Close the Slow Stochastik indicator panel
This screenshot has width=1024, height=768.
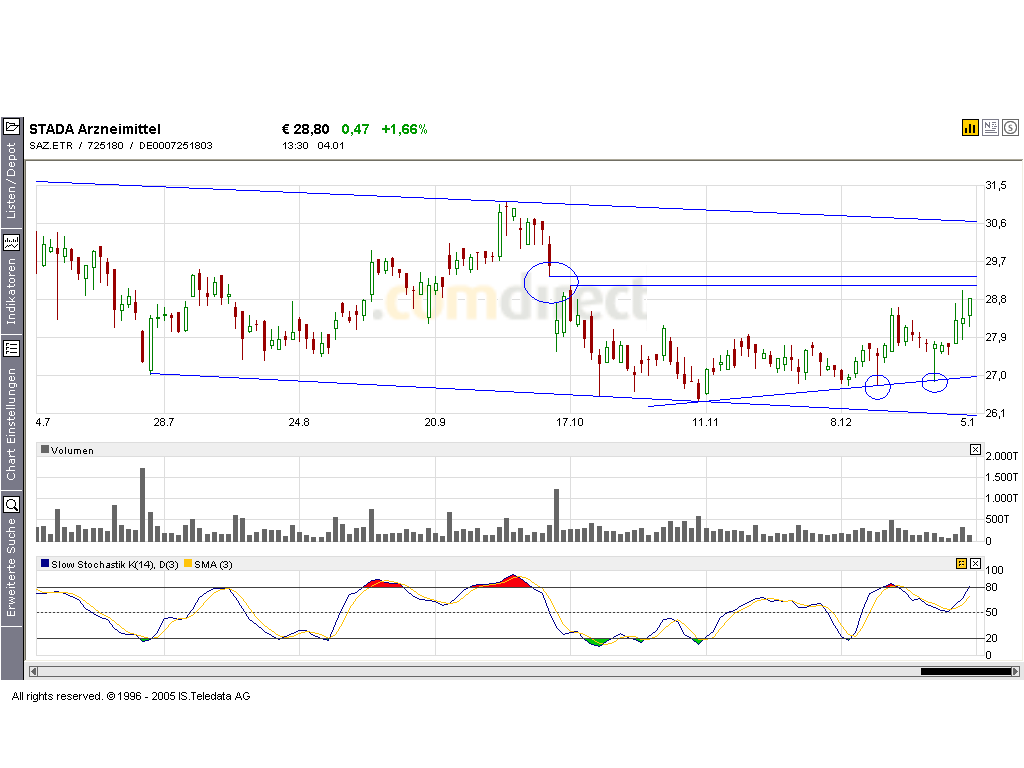tap(975, 563)
